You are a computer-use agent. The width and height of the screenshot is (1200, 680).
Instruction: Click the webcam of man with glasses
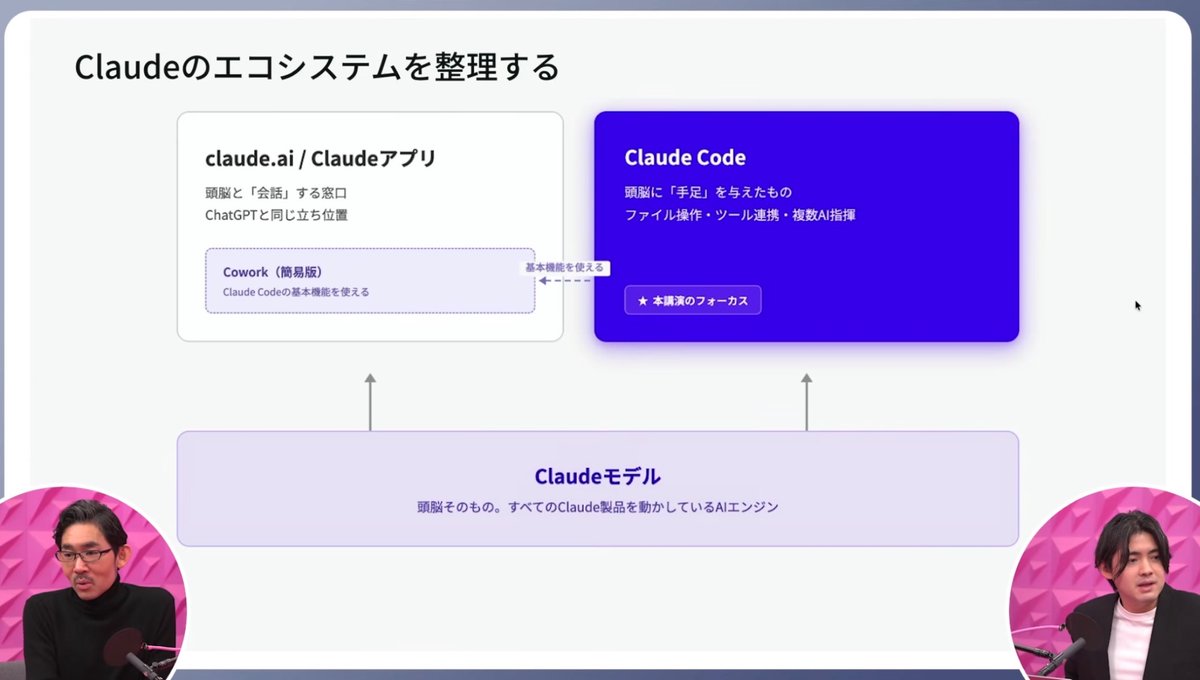[90, 585]
